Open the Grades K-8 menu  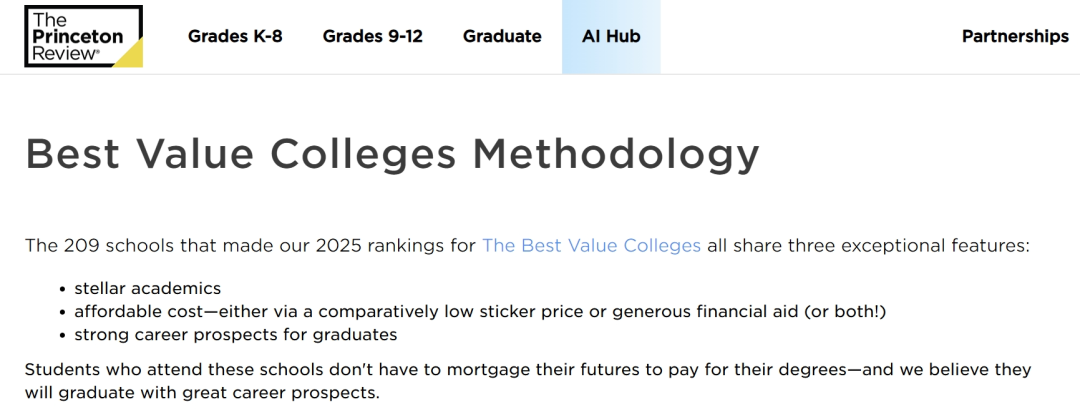[235, 37]
